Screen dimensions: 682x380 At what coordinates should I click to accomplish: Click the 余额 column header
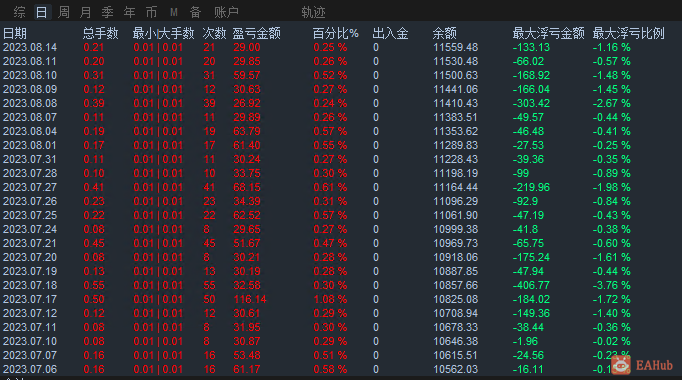point(445,33)
